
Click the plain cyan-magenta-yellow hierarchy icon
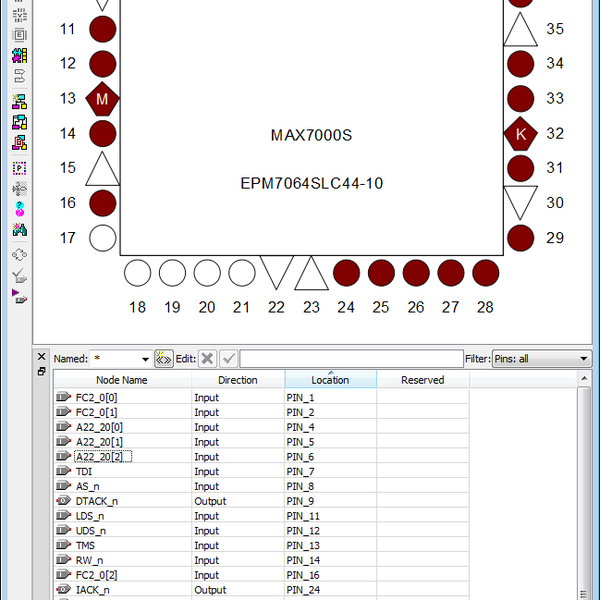pos(20,122)
